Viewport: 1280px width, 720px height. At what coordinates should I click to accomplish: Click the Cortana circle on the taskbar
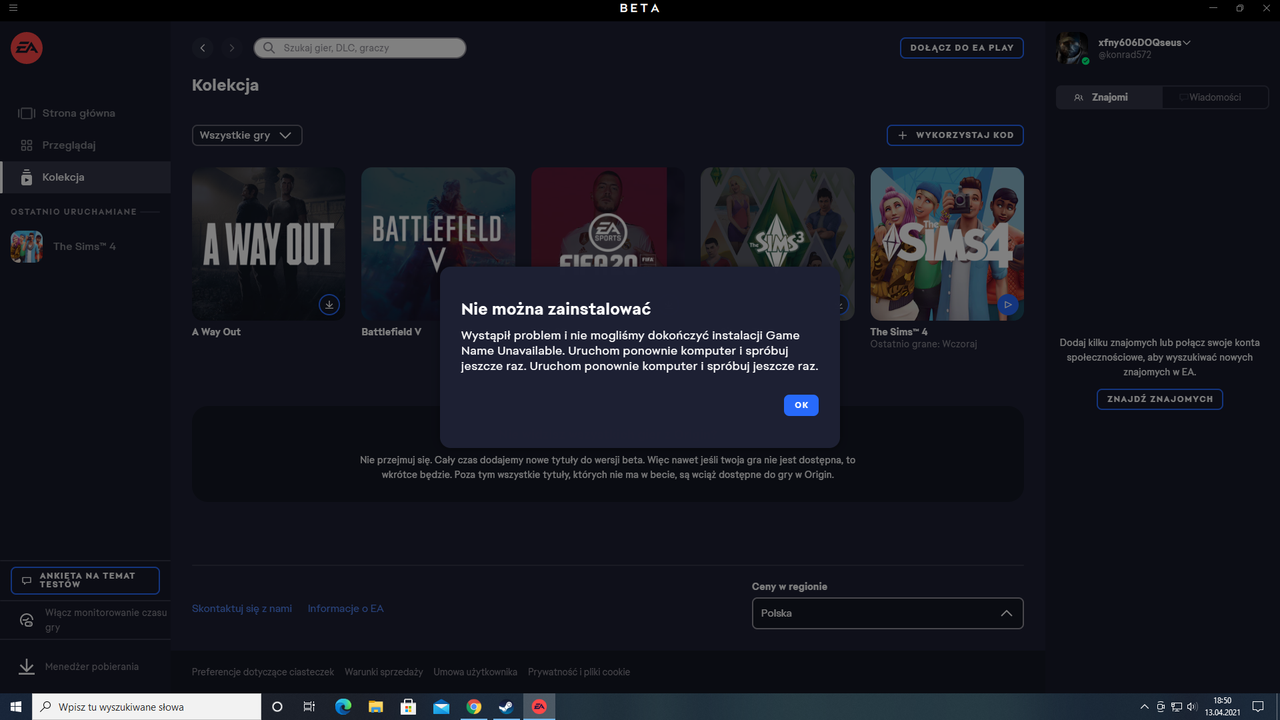(x=277, y=707)
